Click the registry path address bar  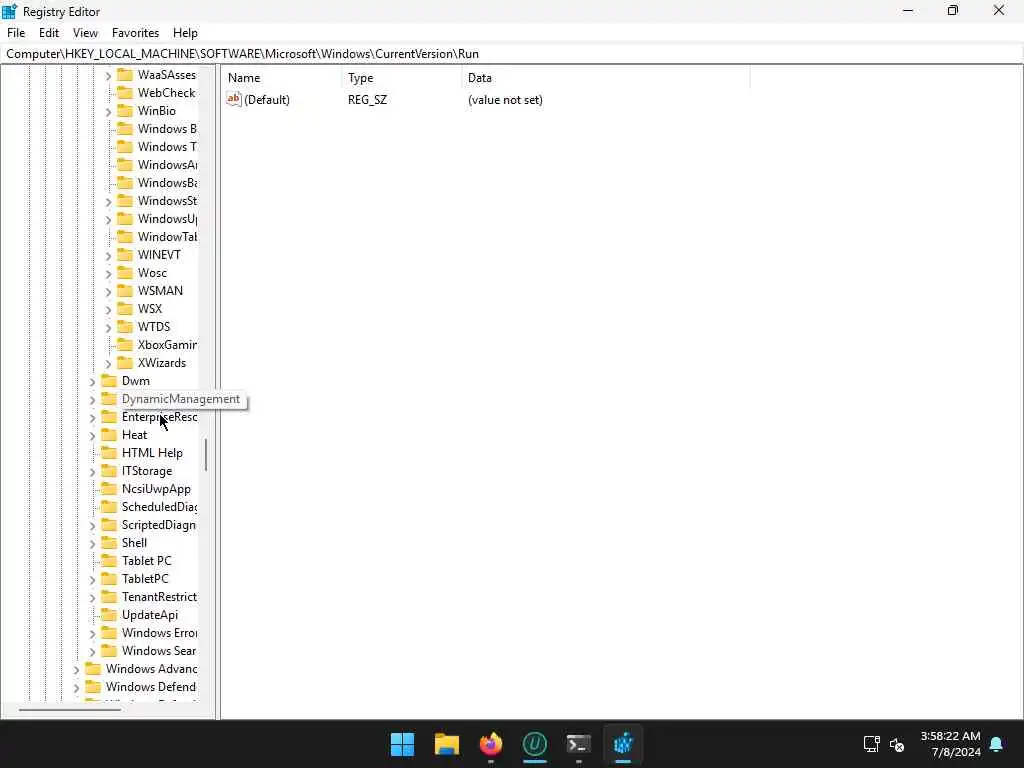[512, 54]
